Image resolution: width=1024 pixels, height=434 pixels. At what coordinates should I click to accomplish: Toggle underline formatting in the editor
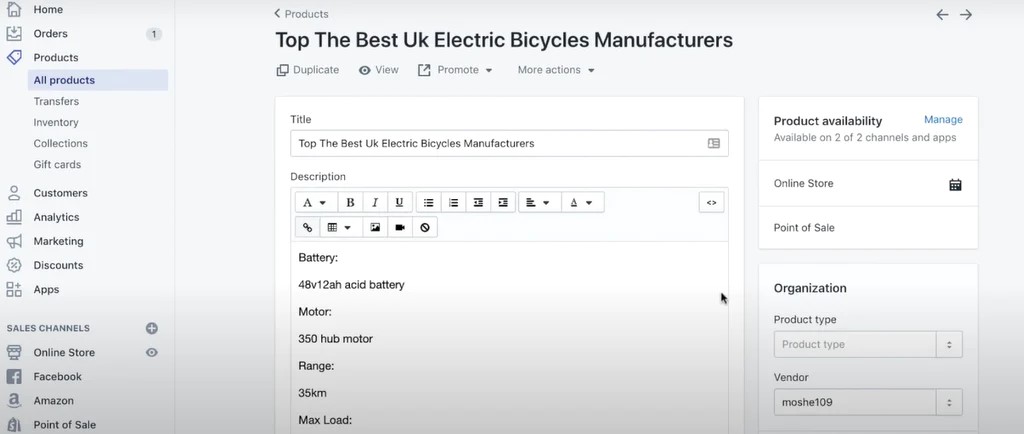(x=400, y=203)
